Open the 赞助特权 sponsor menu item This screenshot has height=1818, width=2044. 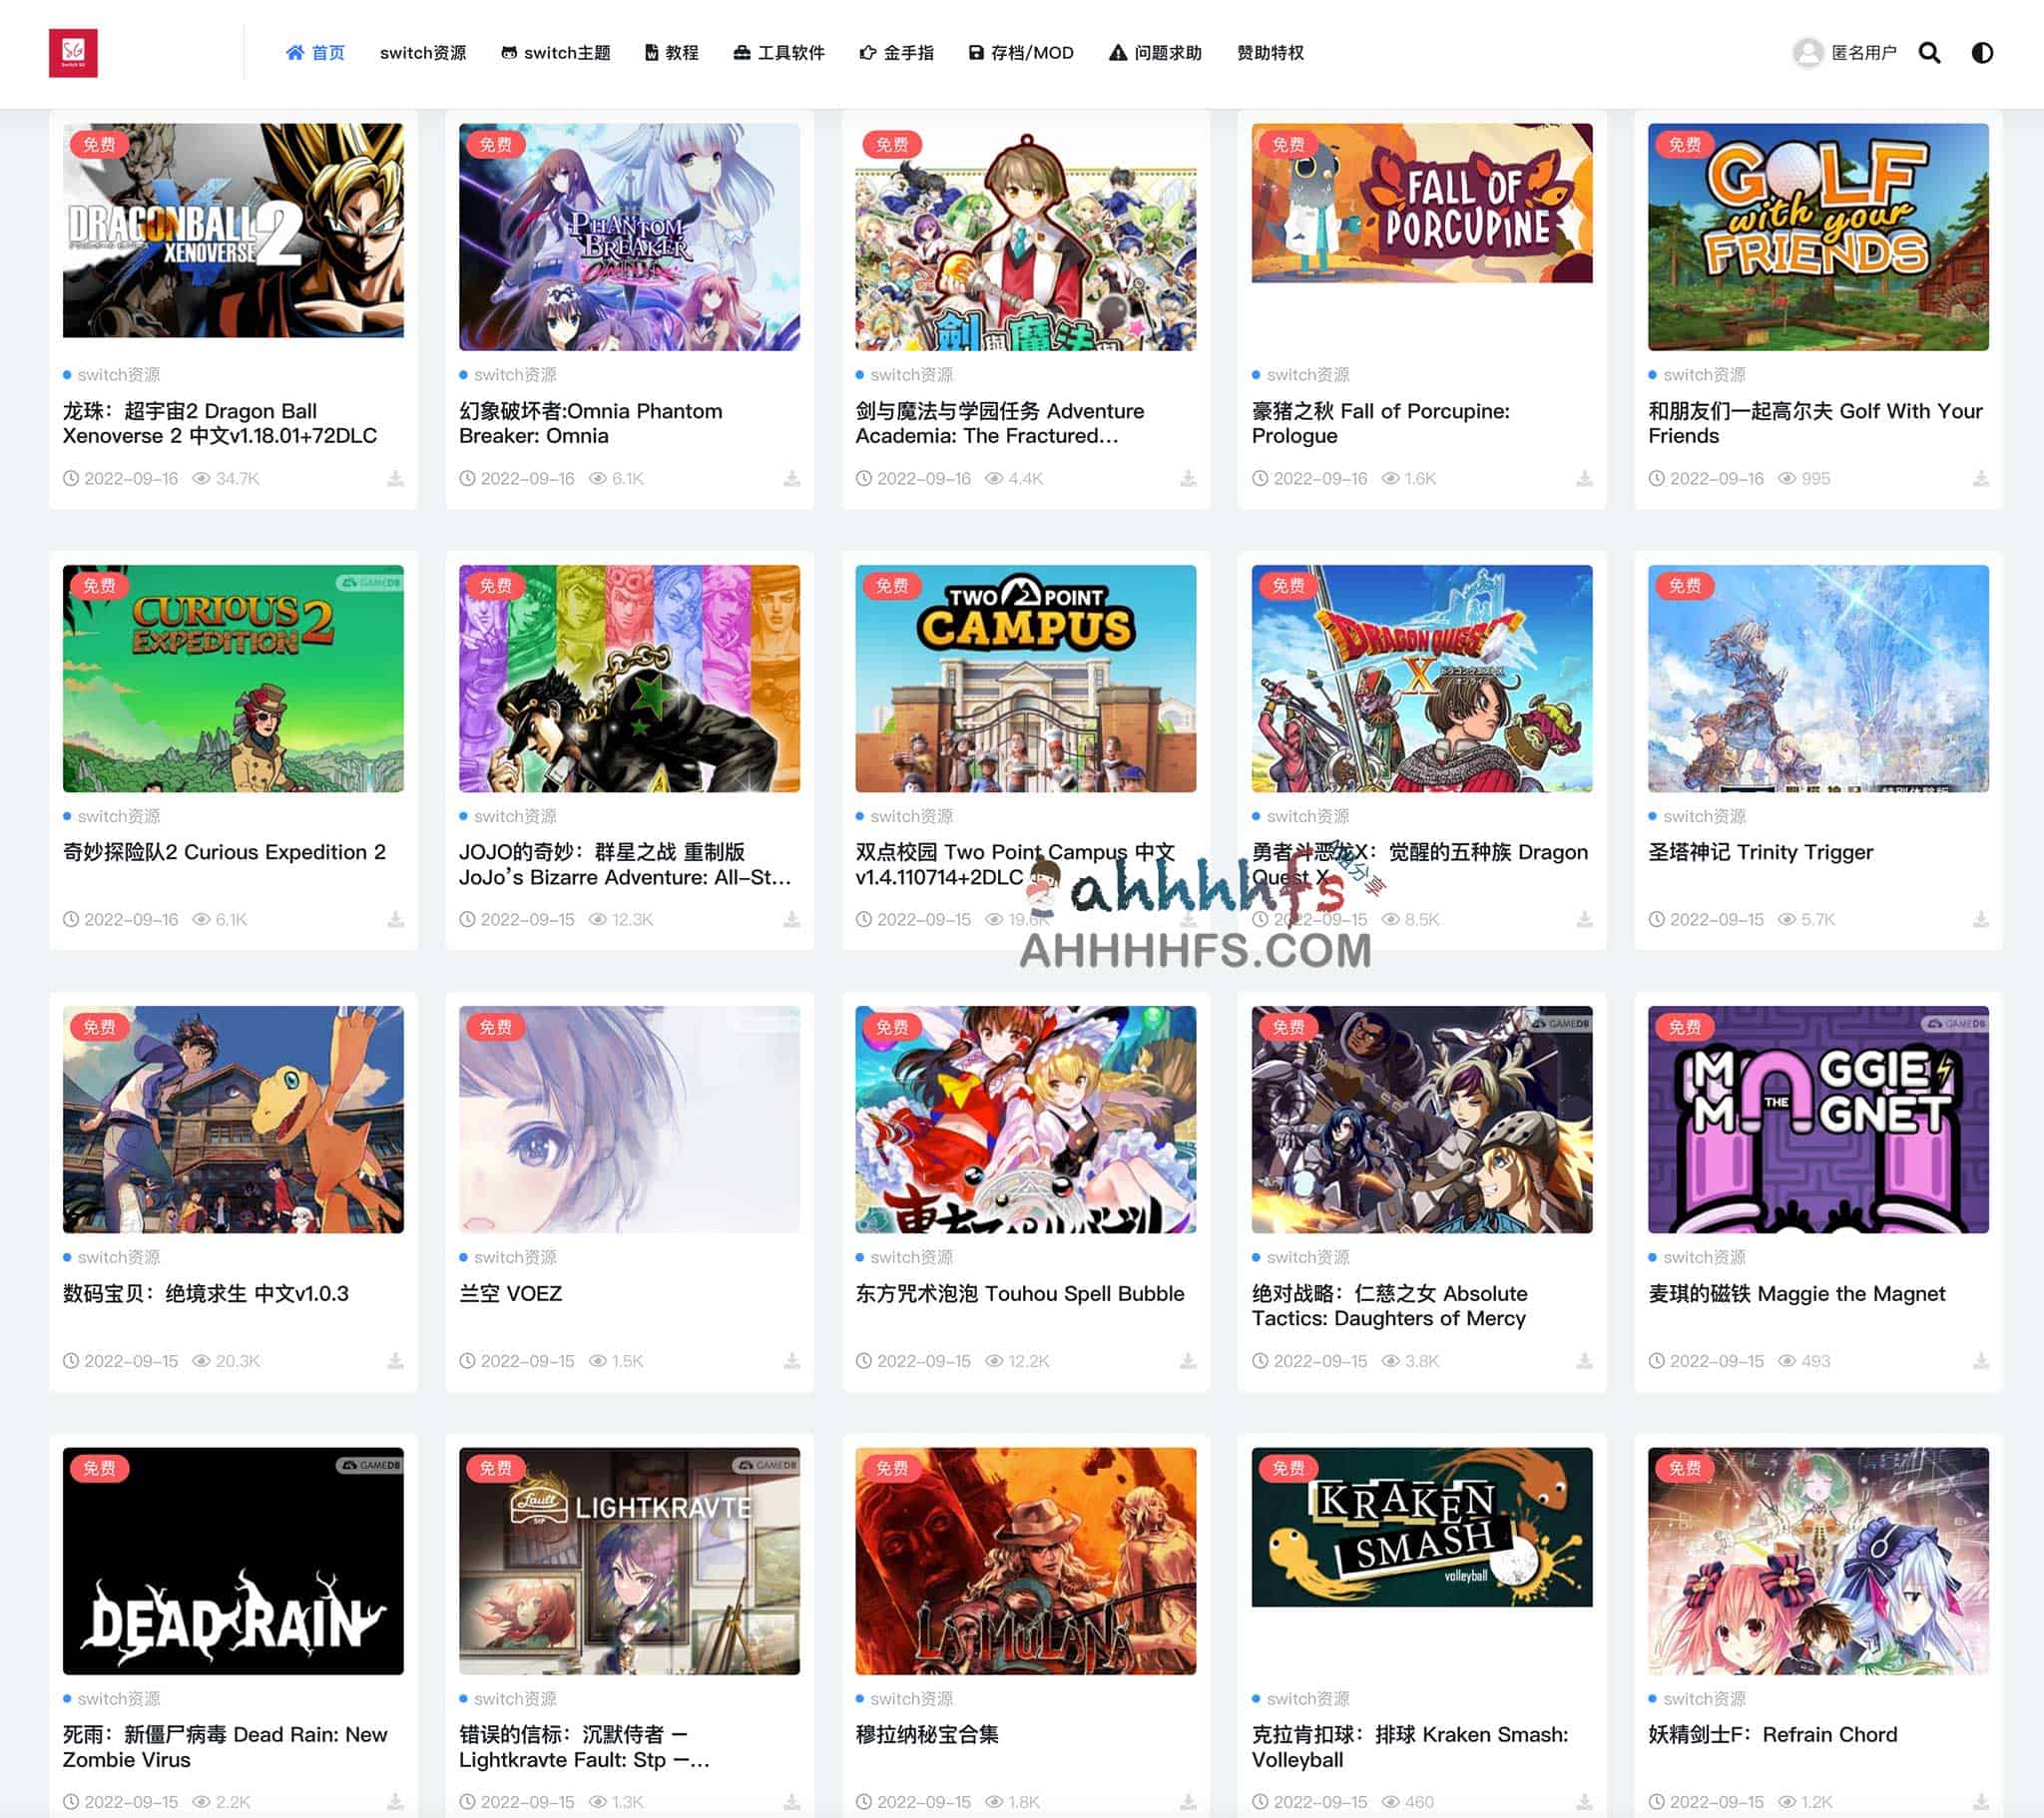pyautogui.click(x=1270, y=52)
